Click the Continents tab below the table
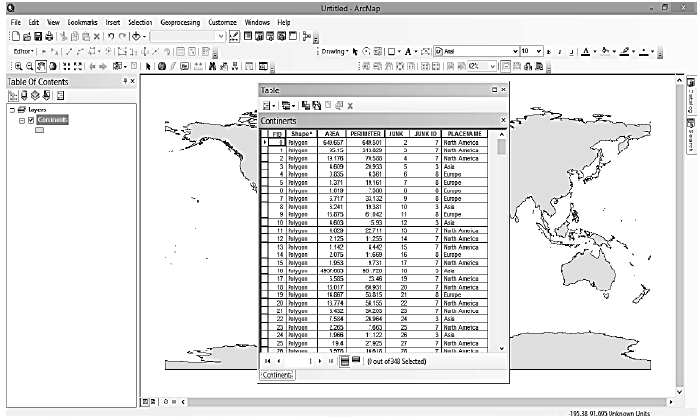The height and width of the screenshot is (420, 700). (x=277, y=375)
